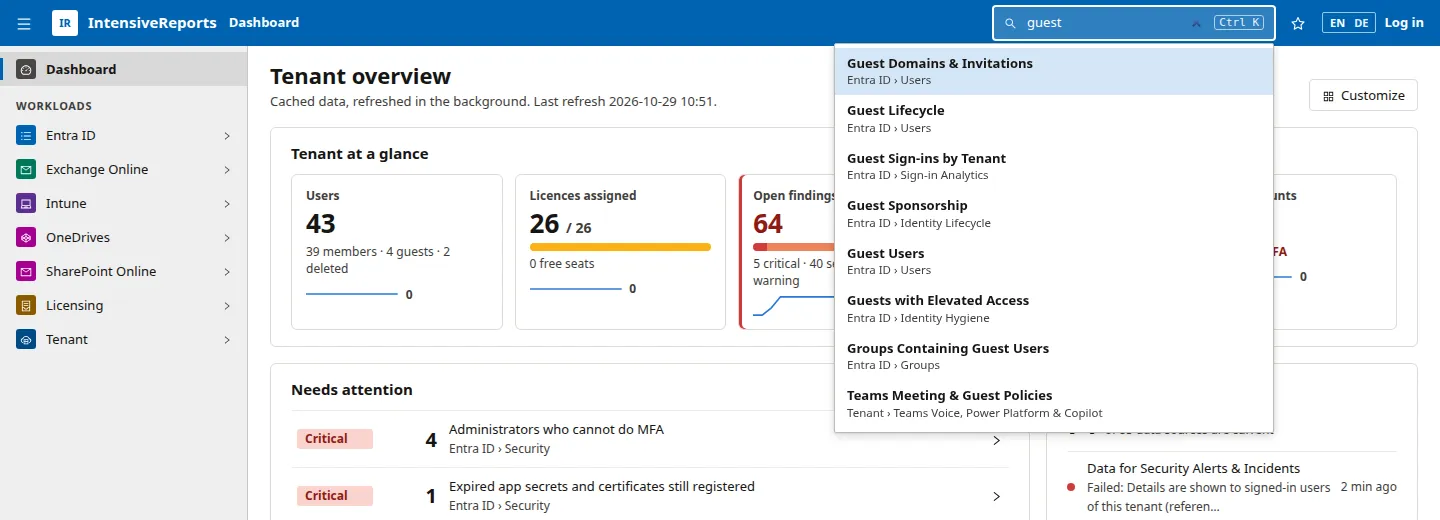The width and height of the screenshot is (1440, 520).
Task: Click the open findings severity bar
Action: pyautogui.click(x=794, y=247)
